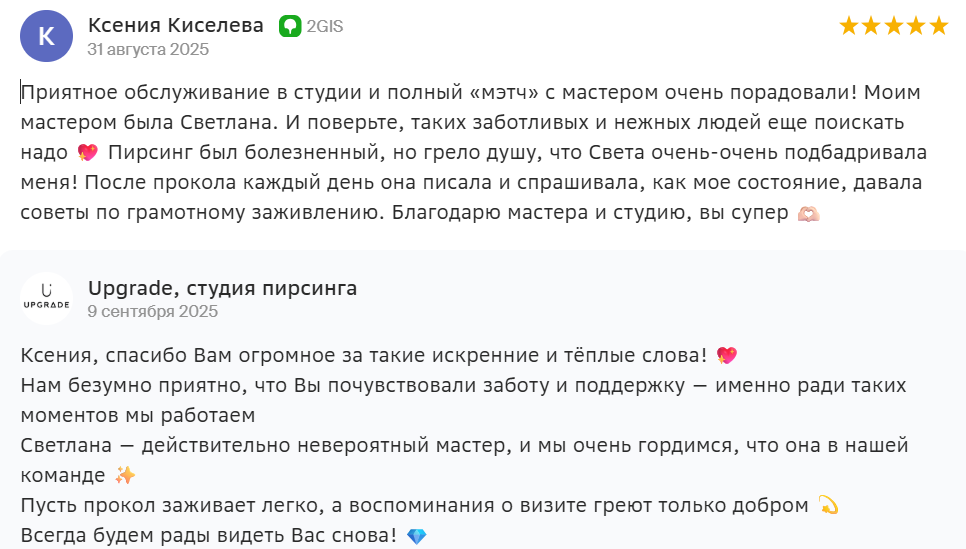Click the review date 31 августа 2025
The height and width of the screenshot is (549, 966).
[148, 49]
